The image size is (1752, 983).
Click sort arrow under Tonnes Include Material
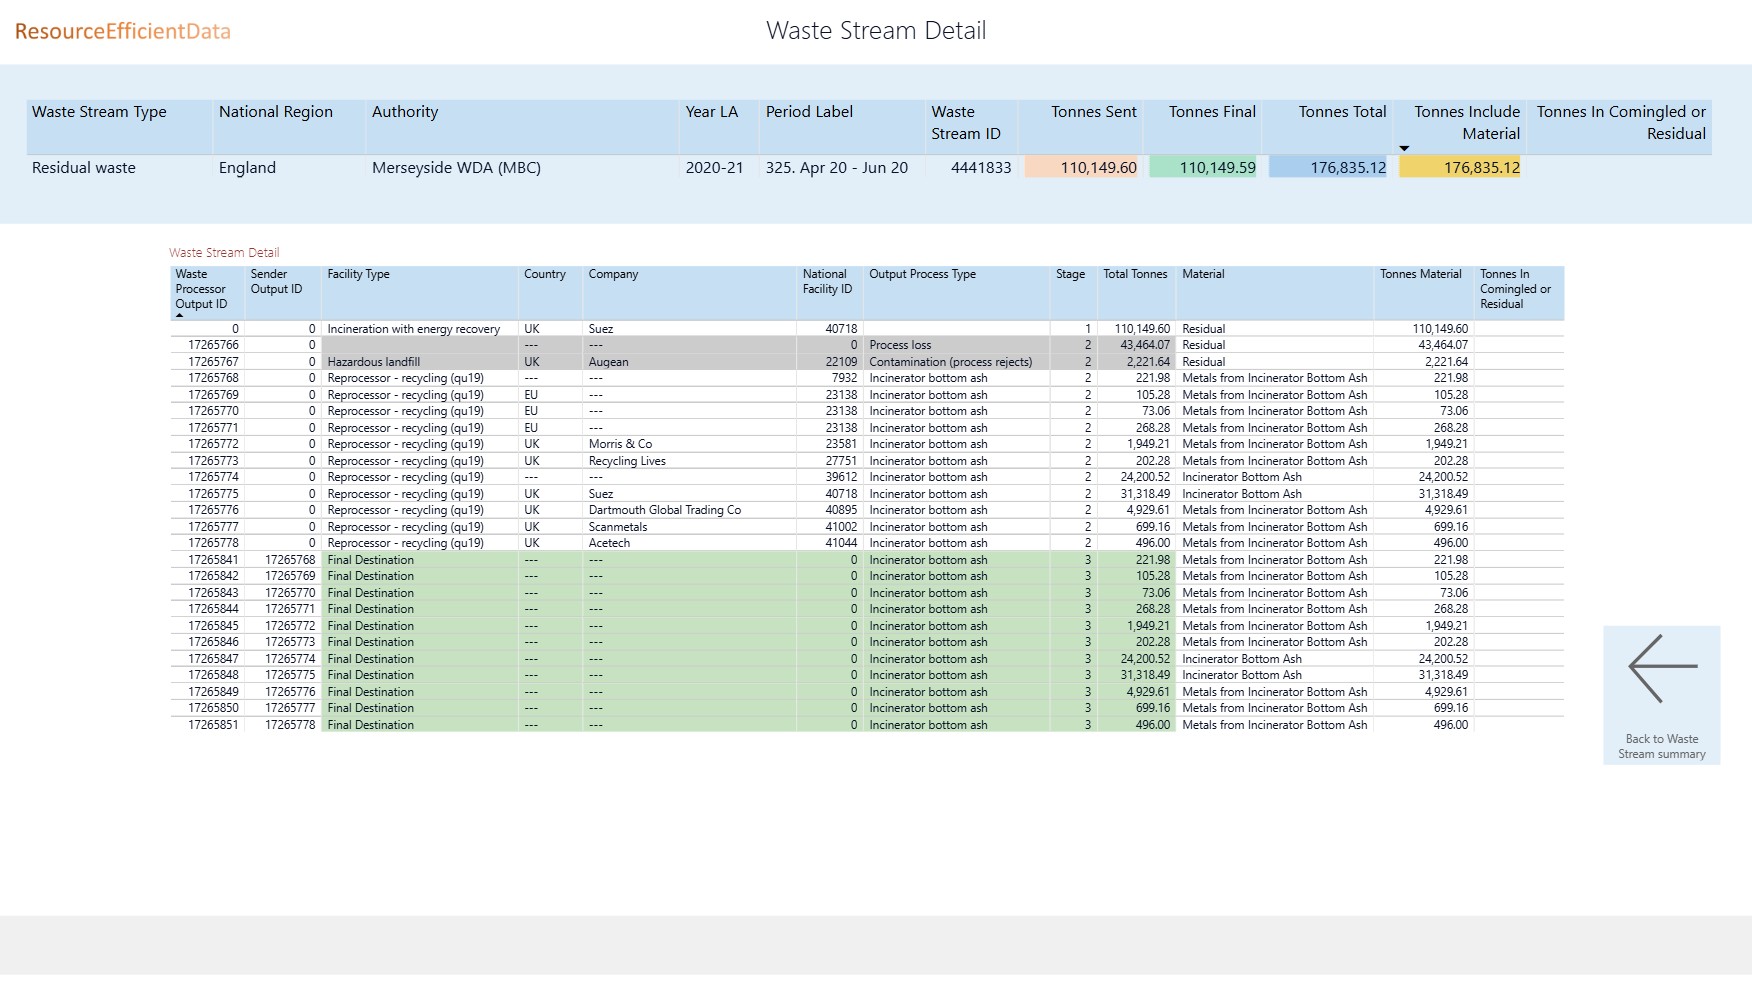pyautogui.click(x=1404, y=148)
